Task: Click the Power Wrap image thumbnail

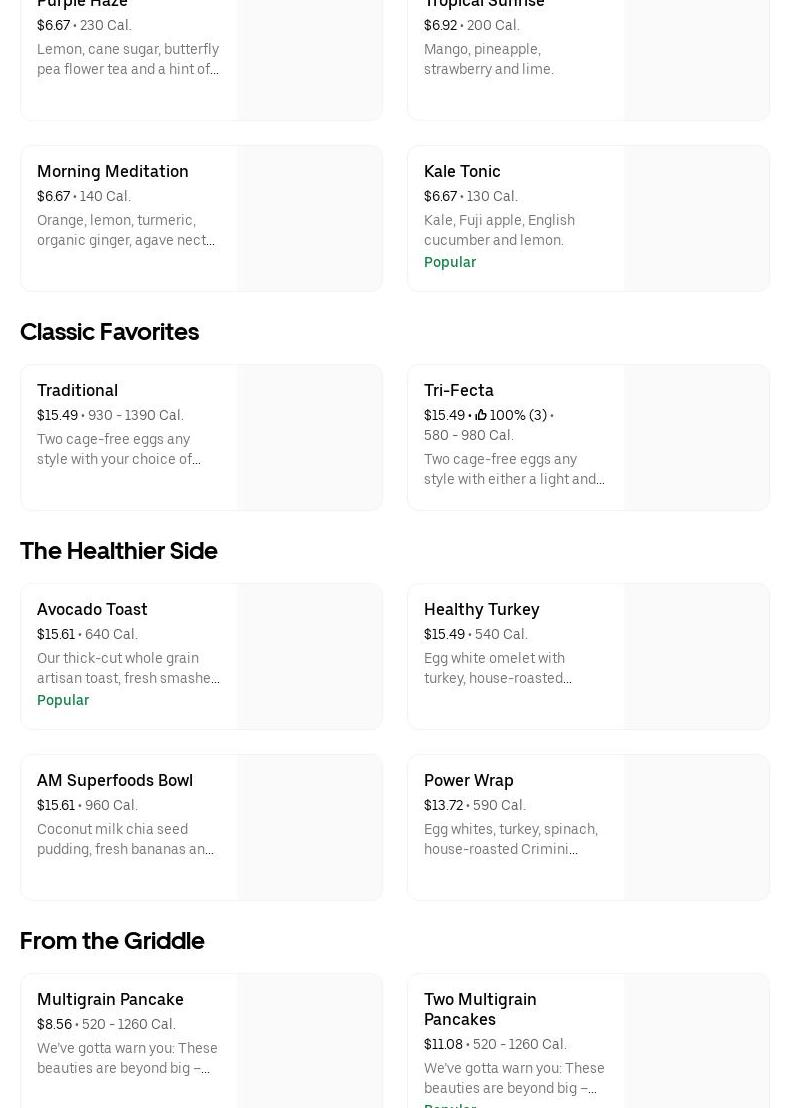Action: 696,827
